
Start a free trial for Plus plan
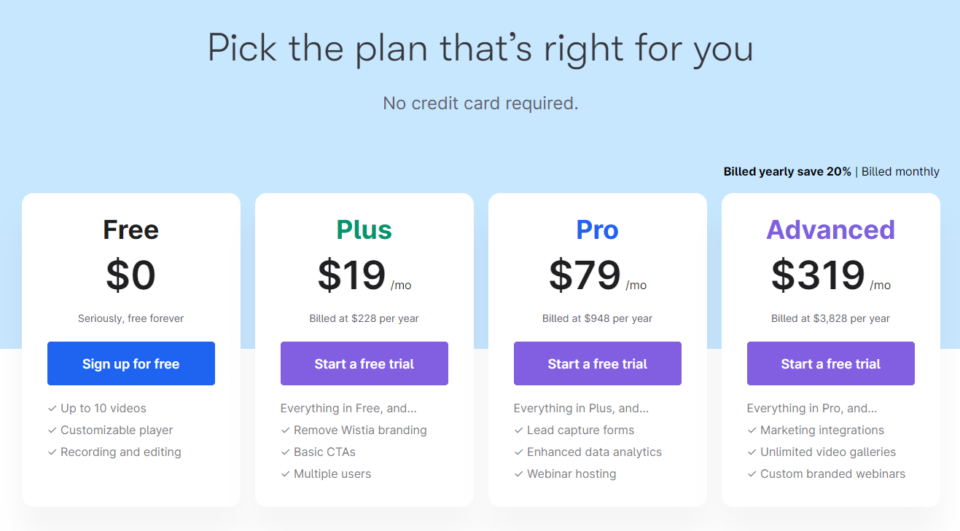(x=364, y=363)
